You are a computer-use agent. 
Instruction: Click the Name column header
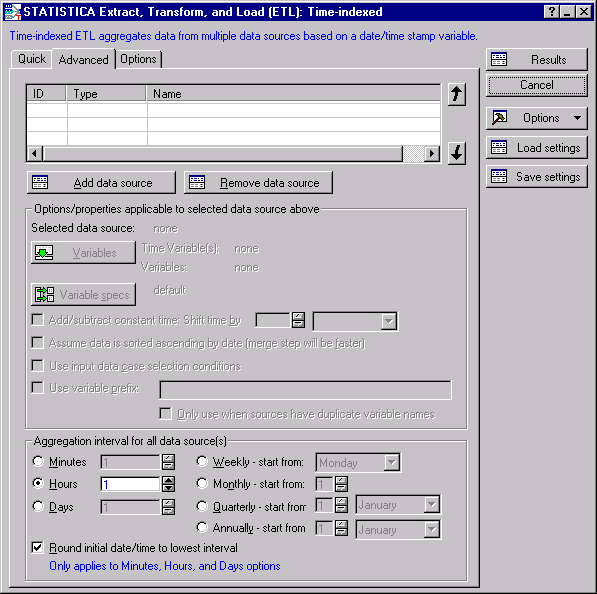tap(293, 94)
